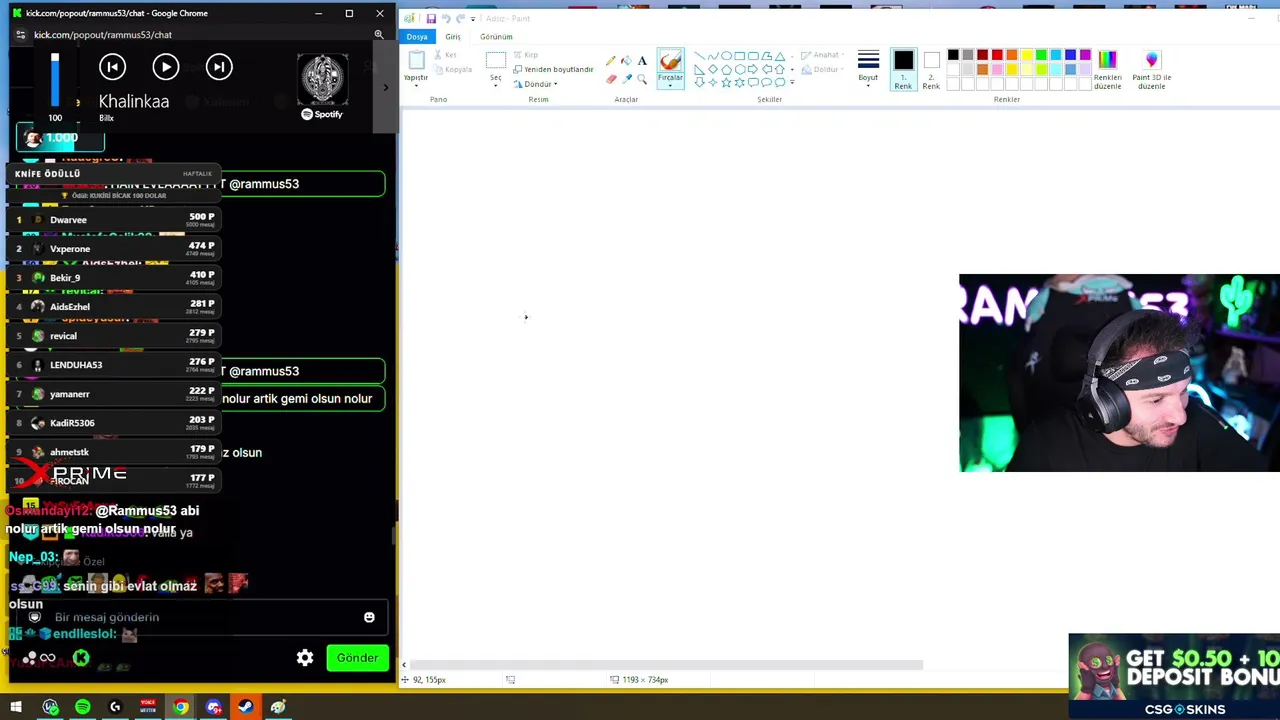1280x720 pixels.
Task: Open the emoji picker in chat input
Action: 369,617
